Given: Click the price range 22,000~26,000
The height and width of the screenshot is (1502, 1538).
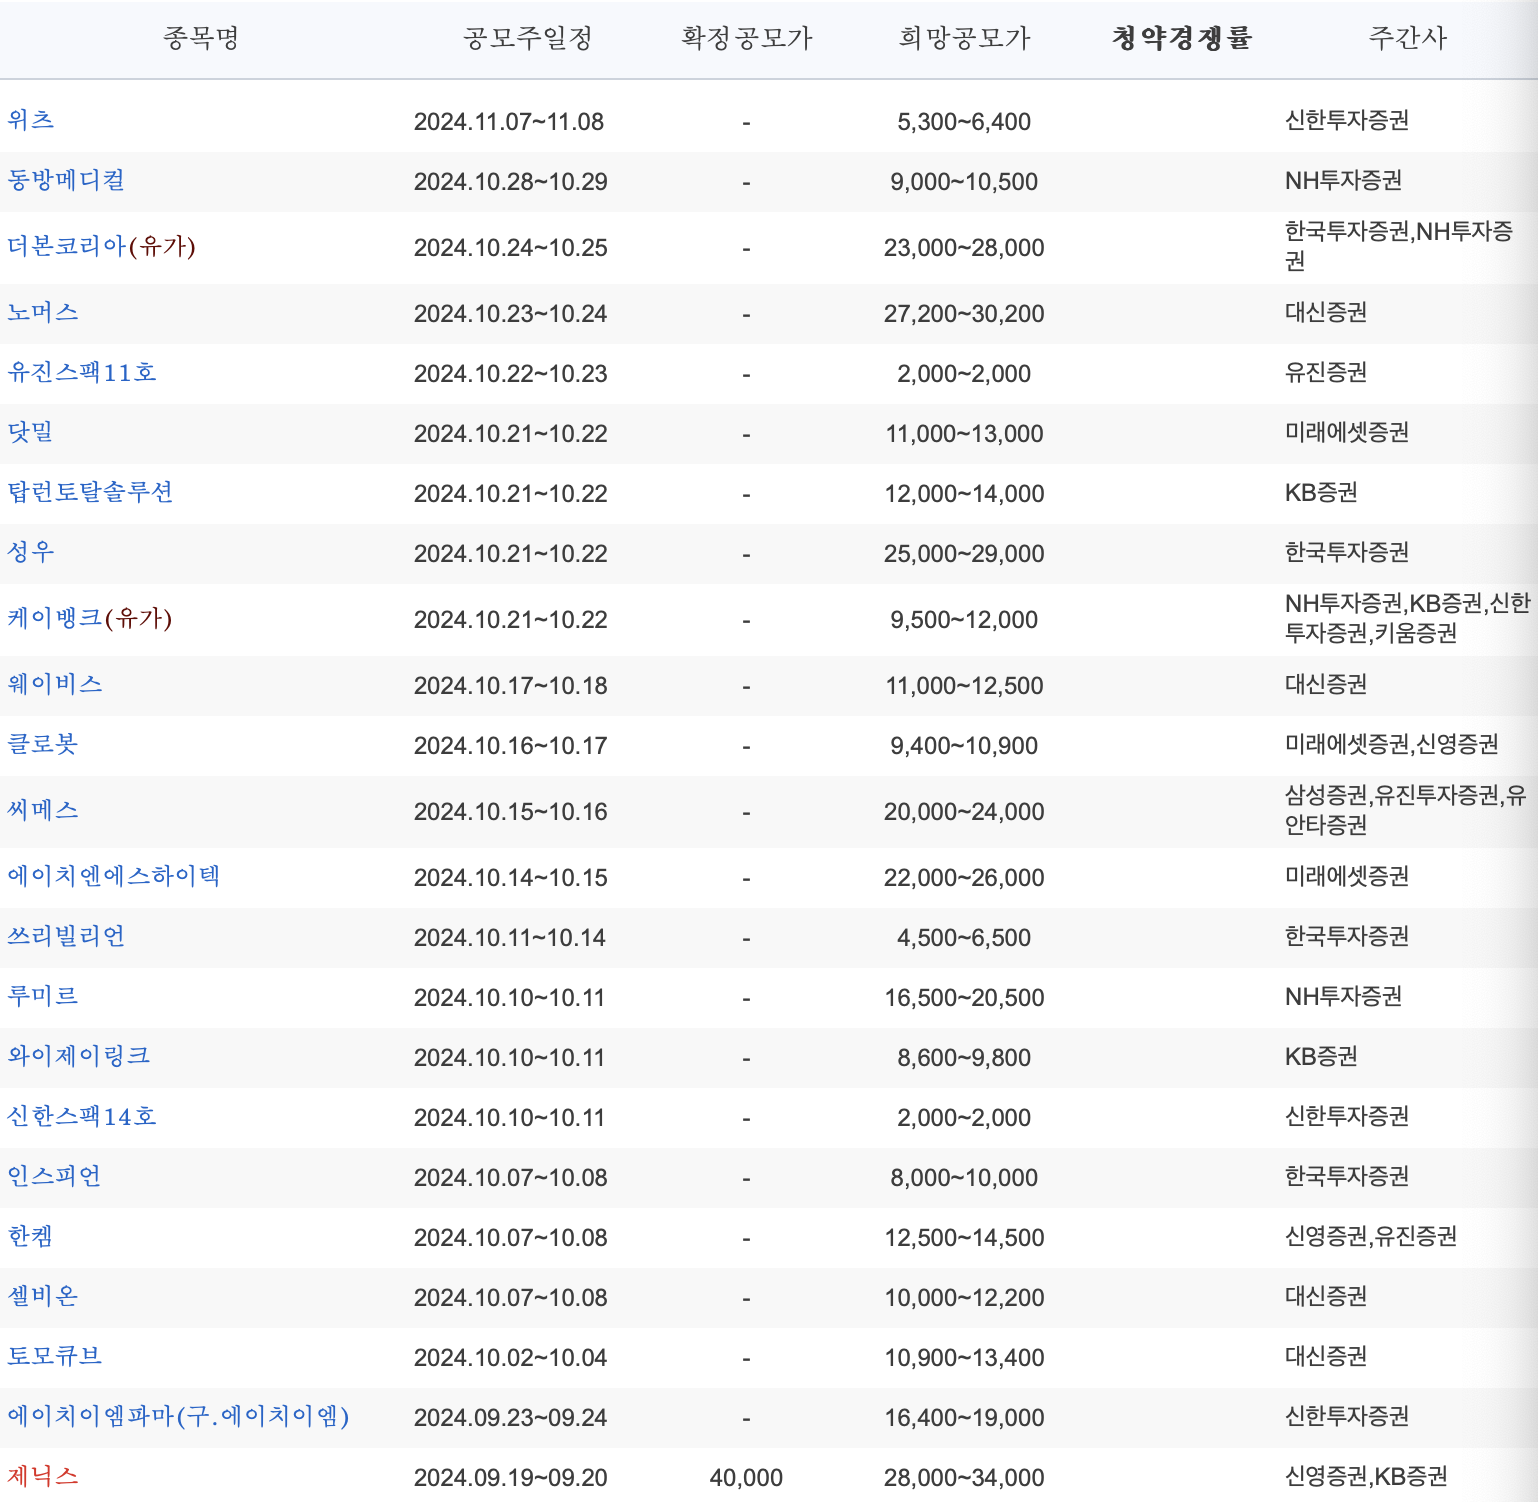Looking at the screenshot, I should pos(964,878).
